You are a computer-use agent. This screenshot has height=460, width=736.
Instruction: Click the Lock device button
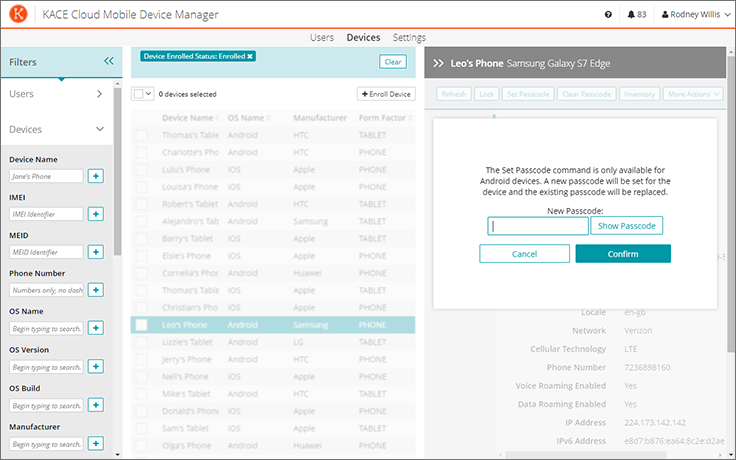tap(486, 94)
